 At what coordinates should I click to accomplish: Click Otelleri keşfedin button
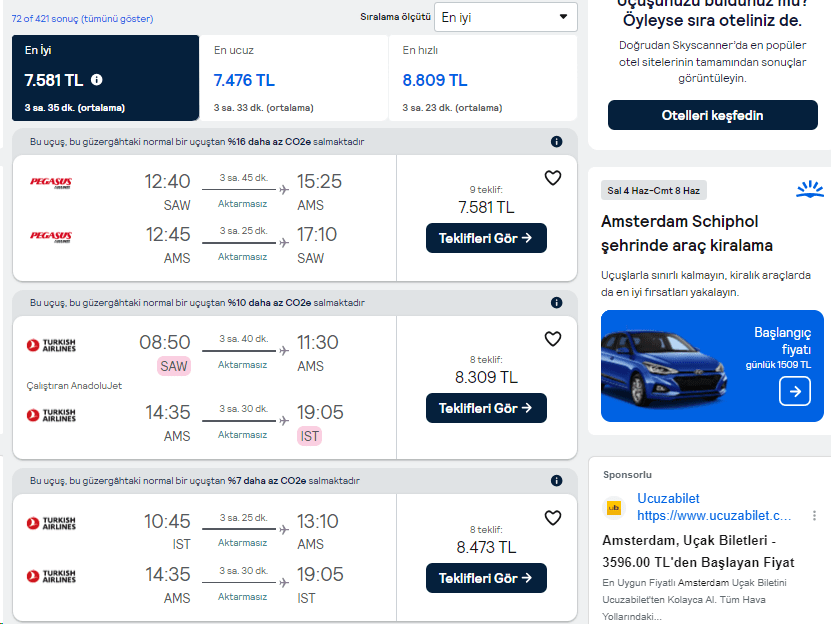(x=712, y=115)
